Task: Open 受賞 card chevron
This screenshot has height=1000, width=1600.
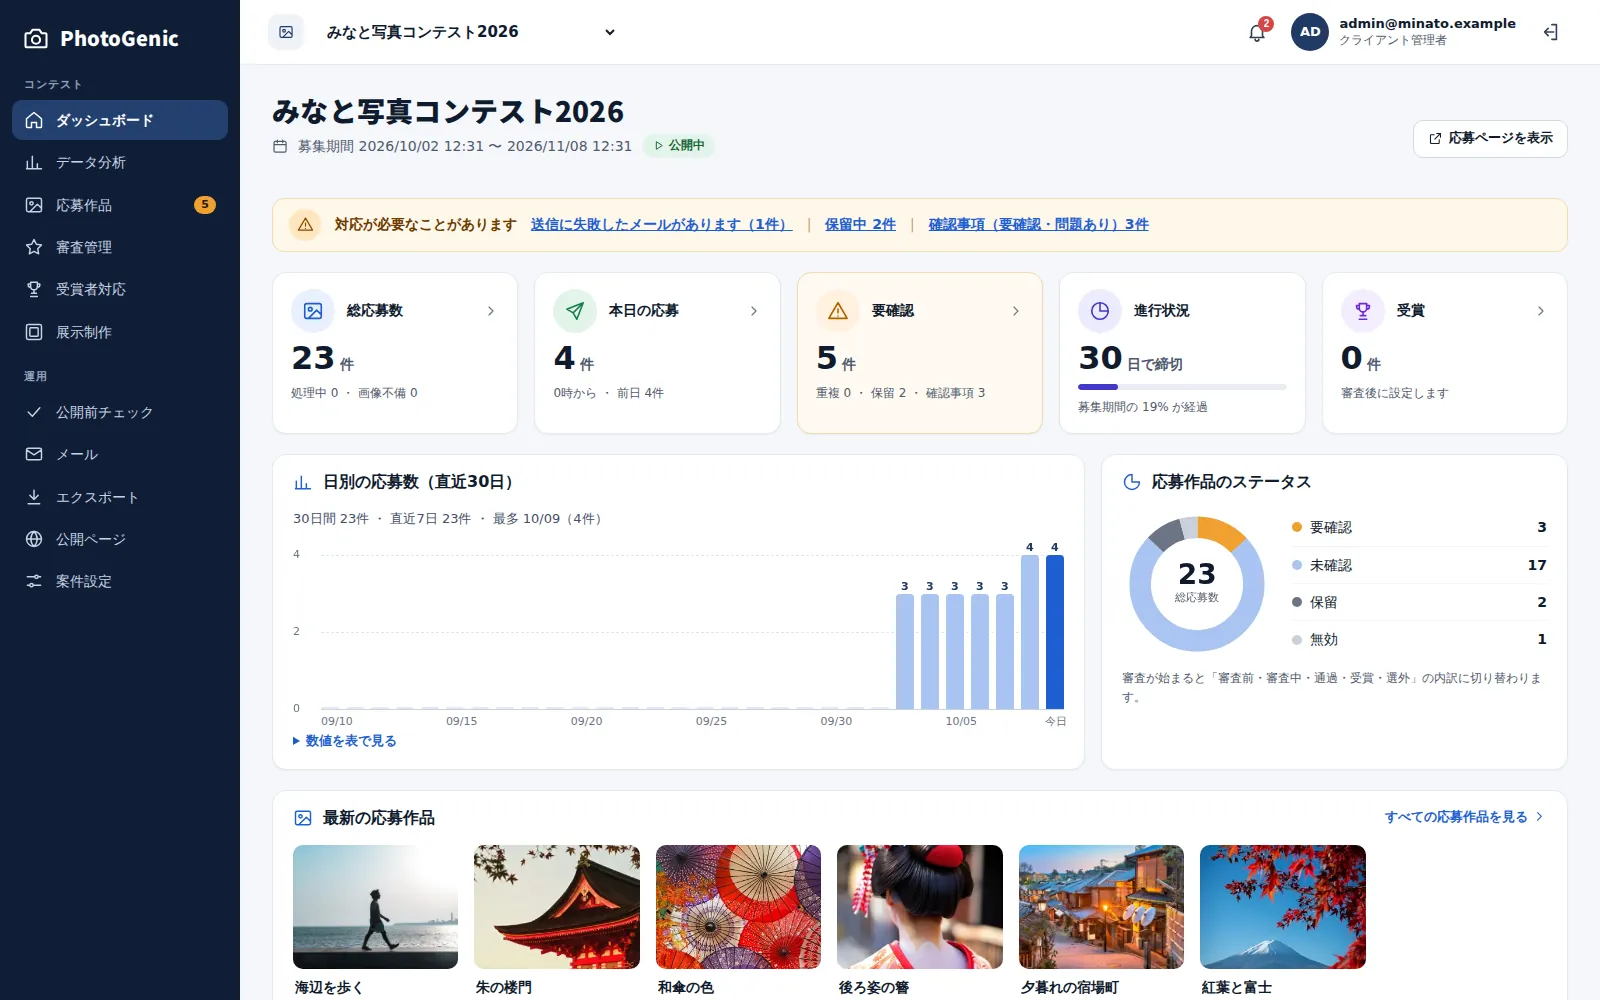Action: coord(1541,311)
